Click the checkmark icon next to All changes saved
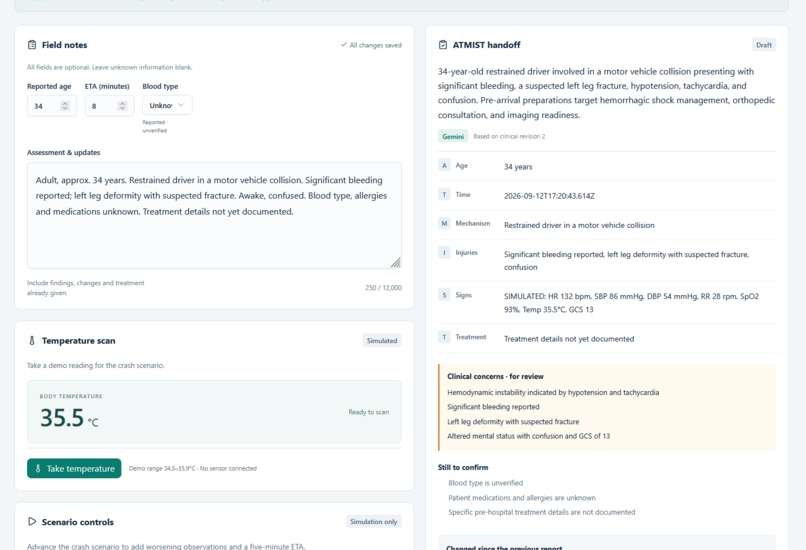This screenshot has height=550, width=806. (x=343, y=45)
